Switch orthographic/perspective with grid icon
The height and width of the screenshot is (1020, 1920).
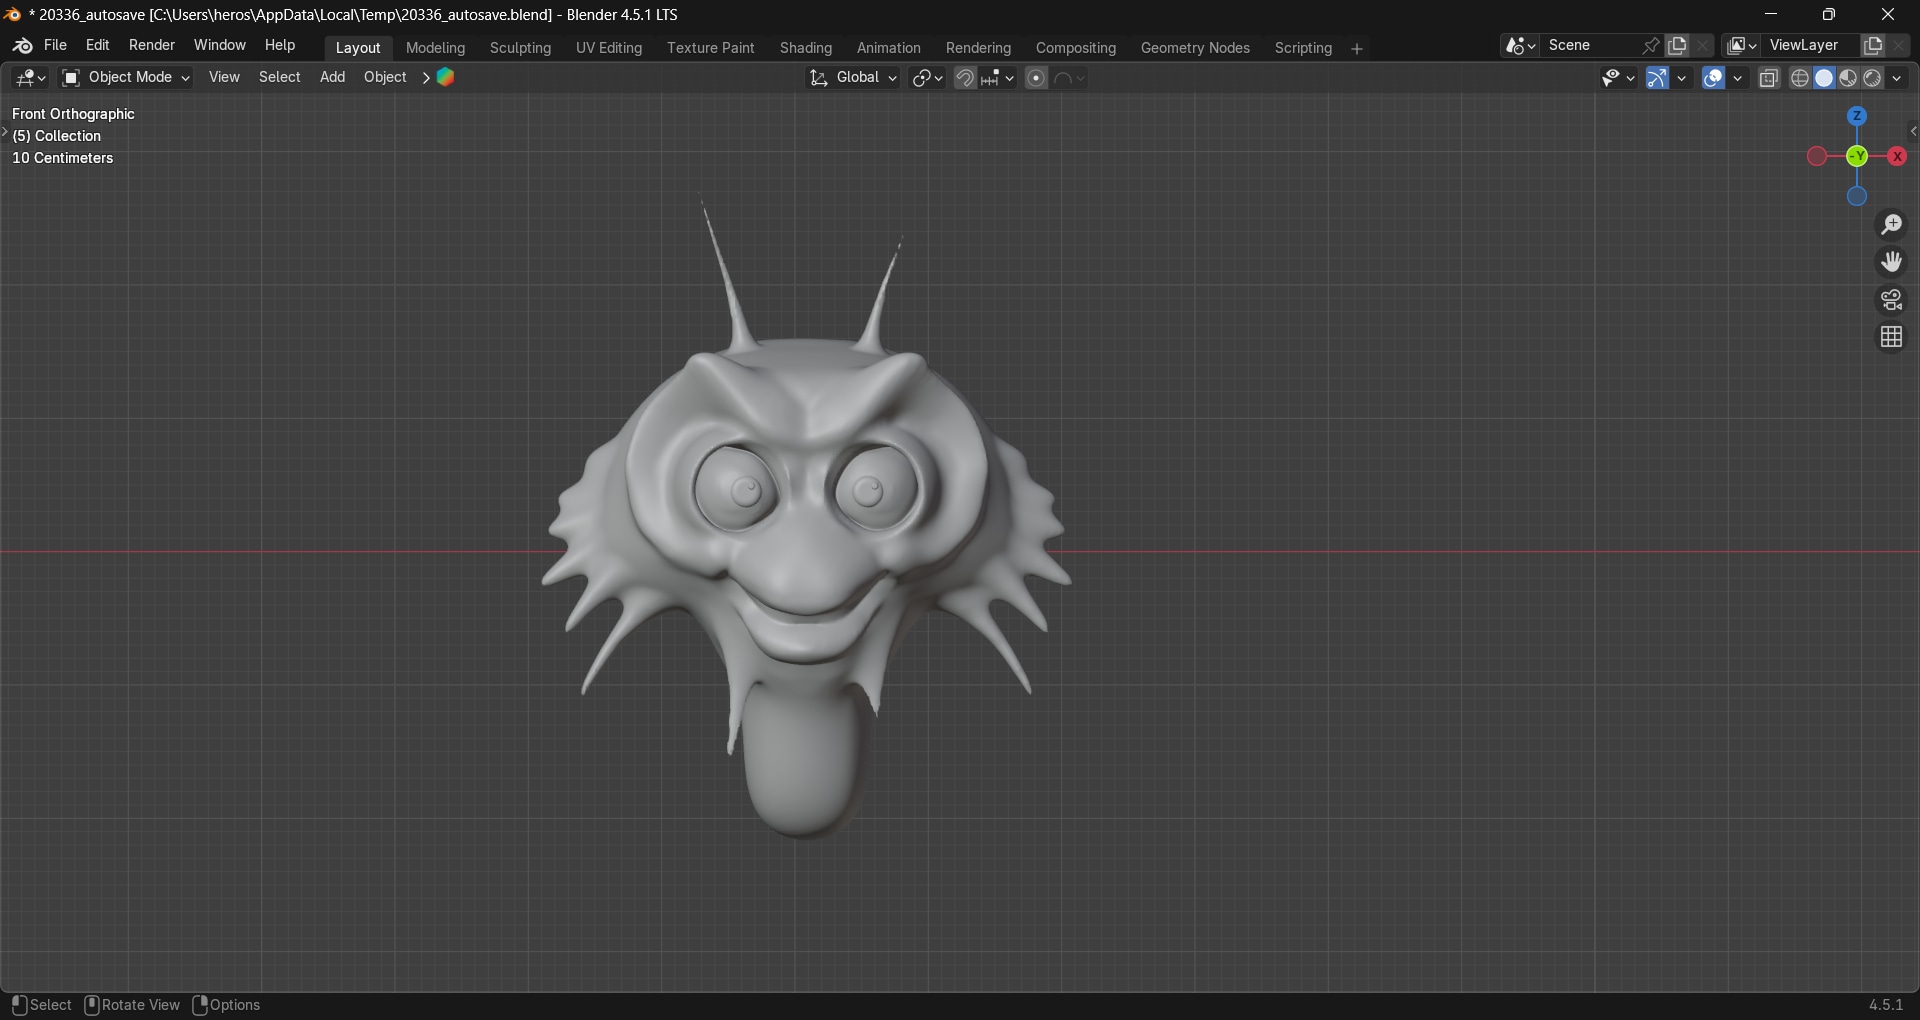(1891, 338)
